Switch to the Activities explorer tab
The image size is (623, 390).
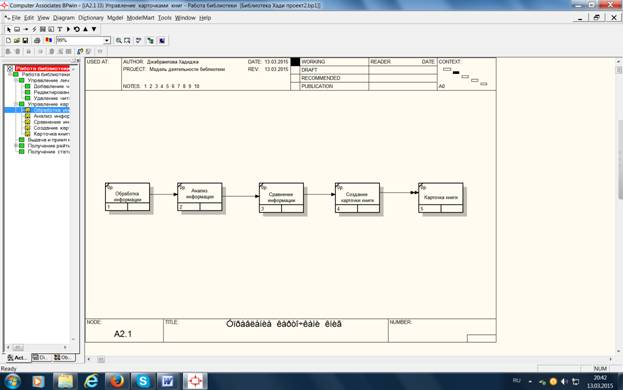(x=17, y=357)
